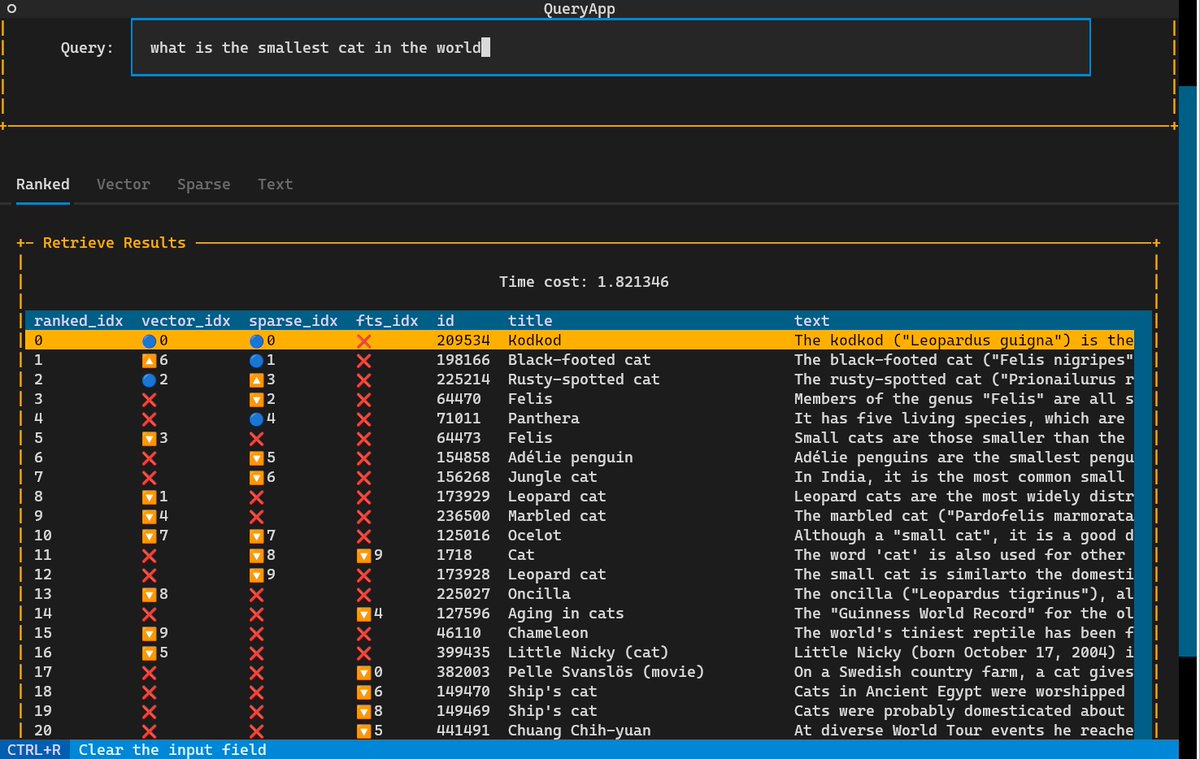The height and width of the screenshot is (759, 1200).
Task: Click the down-arrow sparse_idx 5 in the Adélie penguin row
Action: [x=261, y=457]
